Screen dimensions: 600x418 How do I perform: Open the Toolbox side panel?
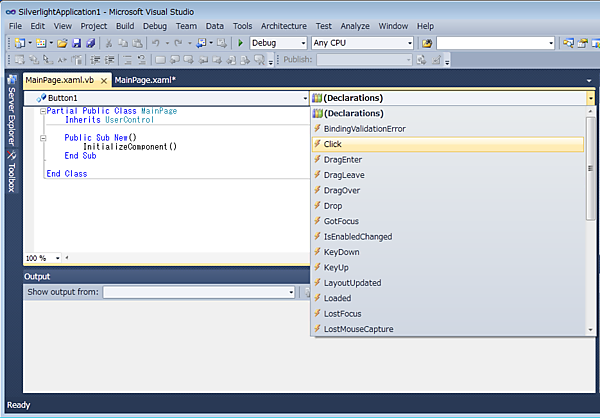pyautogui.click(x=11, y=172)
